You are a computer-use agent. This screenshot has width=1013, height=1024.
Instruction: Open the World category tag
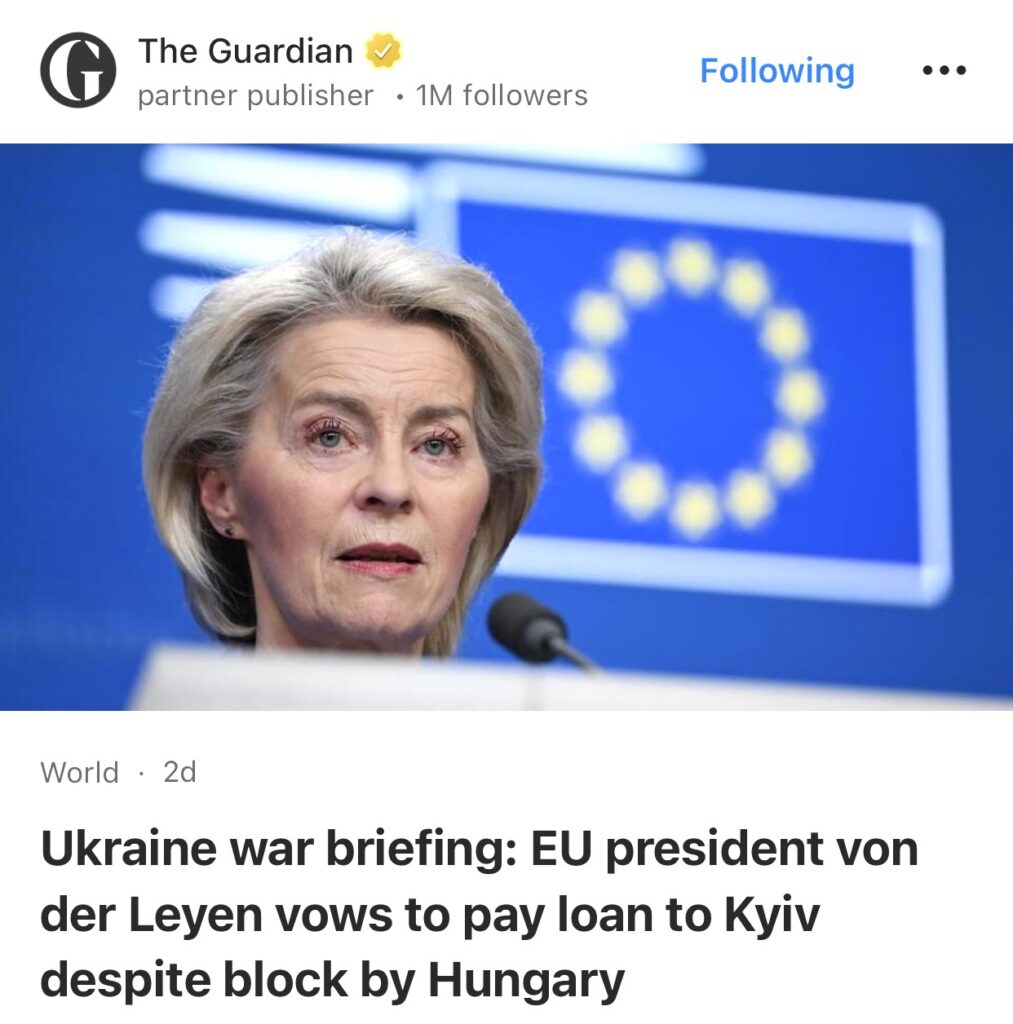coord(80,773)
